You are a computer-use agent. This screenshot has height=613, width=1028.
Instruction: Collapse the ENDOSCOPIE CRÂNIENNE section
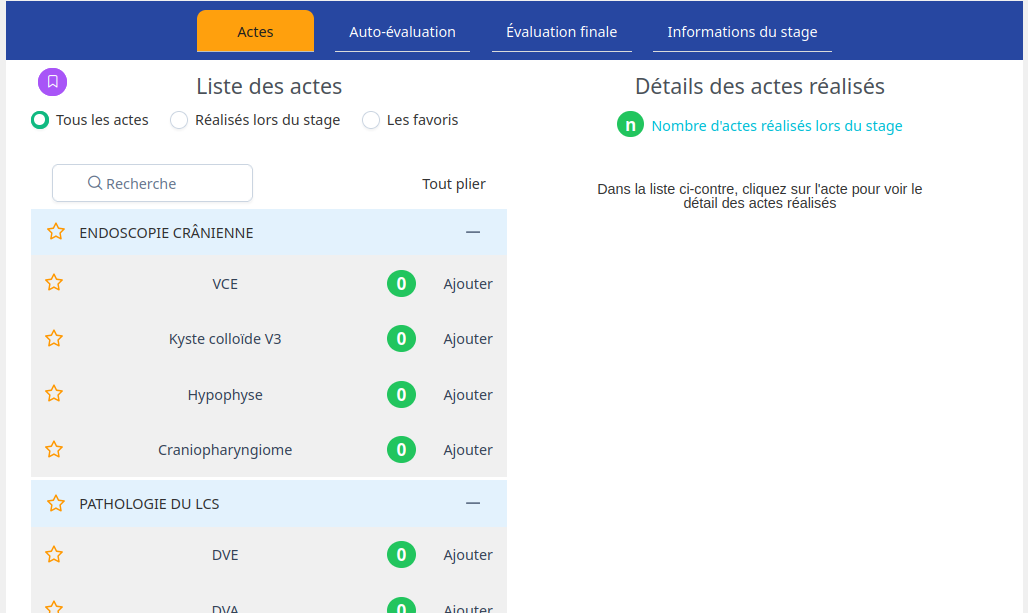473,232
